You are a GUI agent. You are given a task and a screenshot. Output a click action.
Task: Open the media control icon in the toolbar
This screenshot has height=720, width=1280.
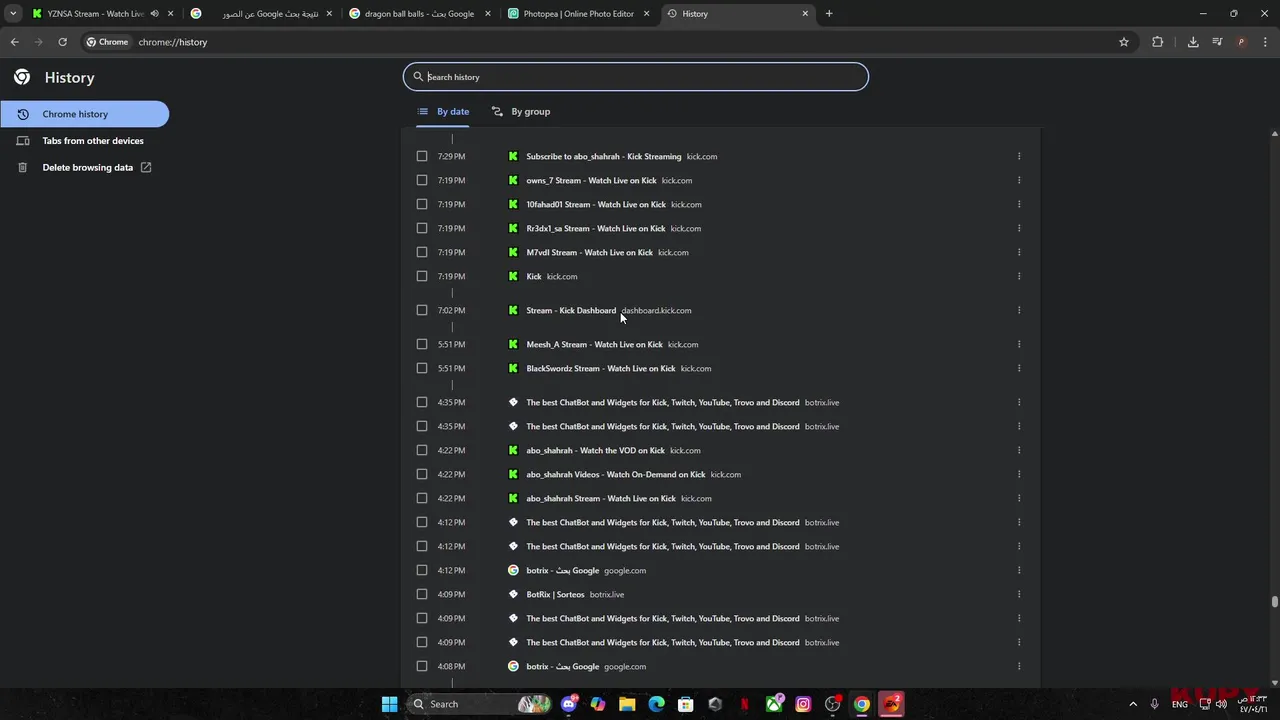[x=1217, y=42]
